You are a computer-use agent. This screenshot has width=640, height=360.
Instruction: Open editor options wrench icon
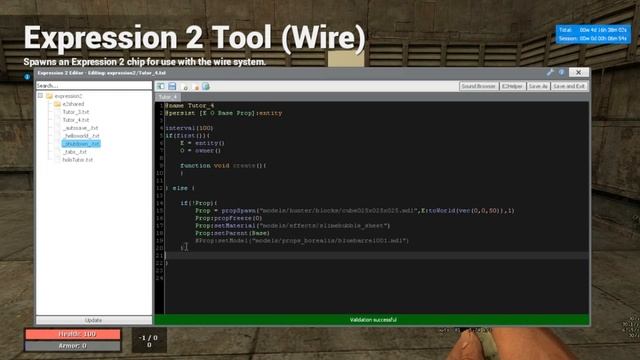coord(550,72)
